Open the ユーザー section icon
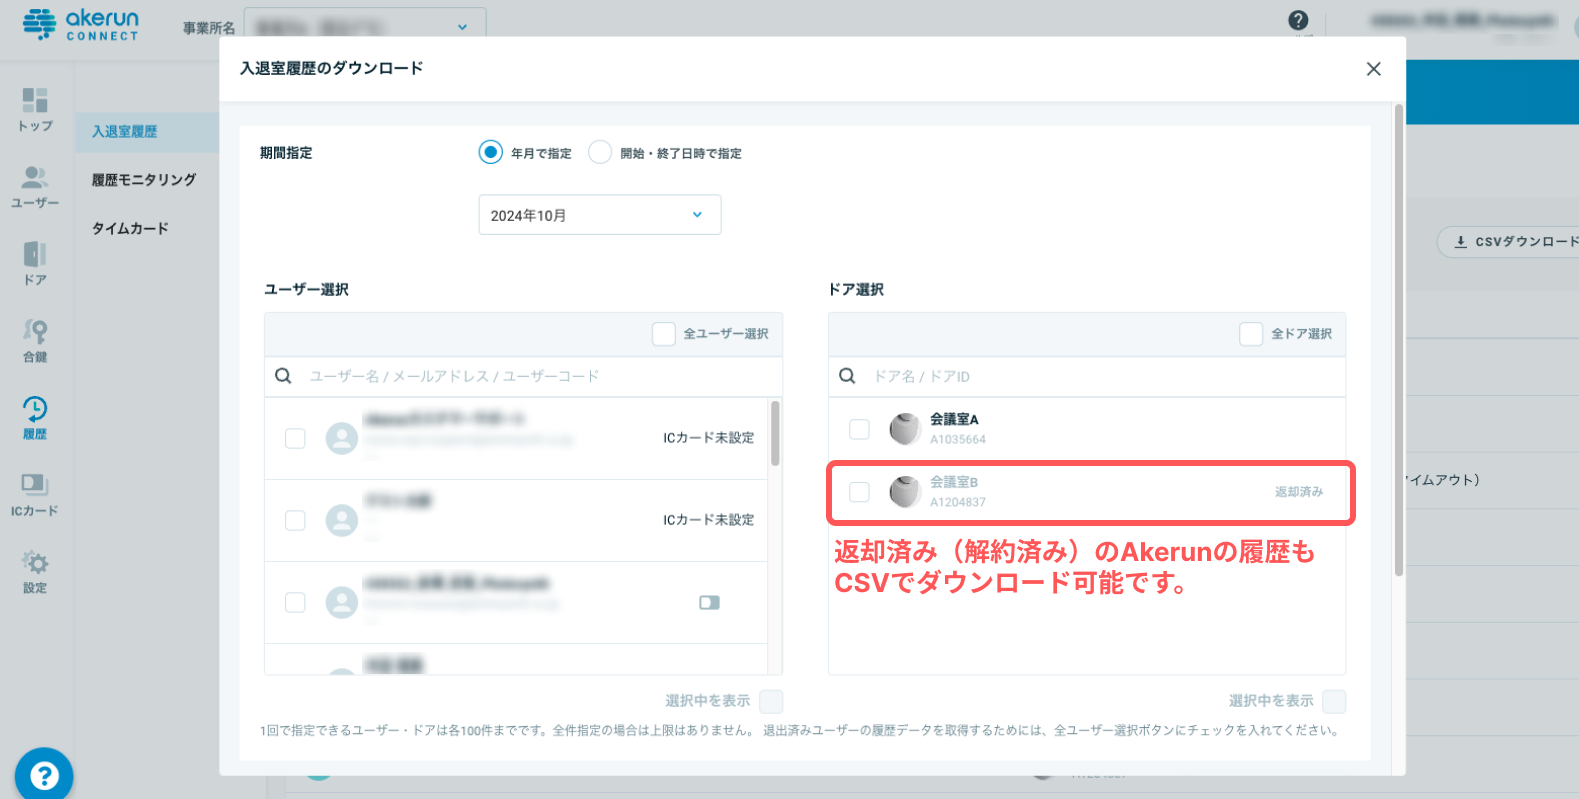1579x799 pixels. tap(35, 177)
